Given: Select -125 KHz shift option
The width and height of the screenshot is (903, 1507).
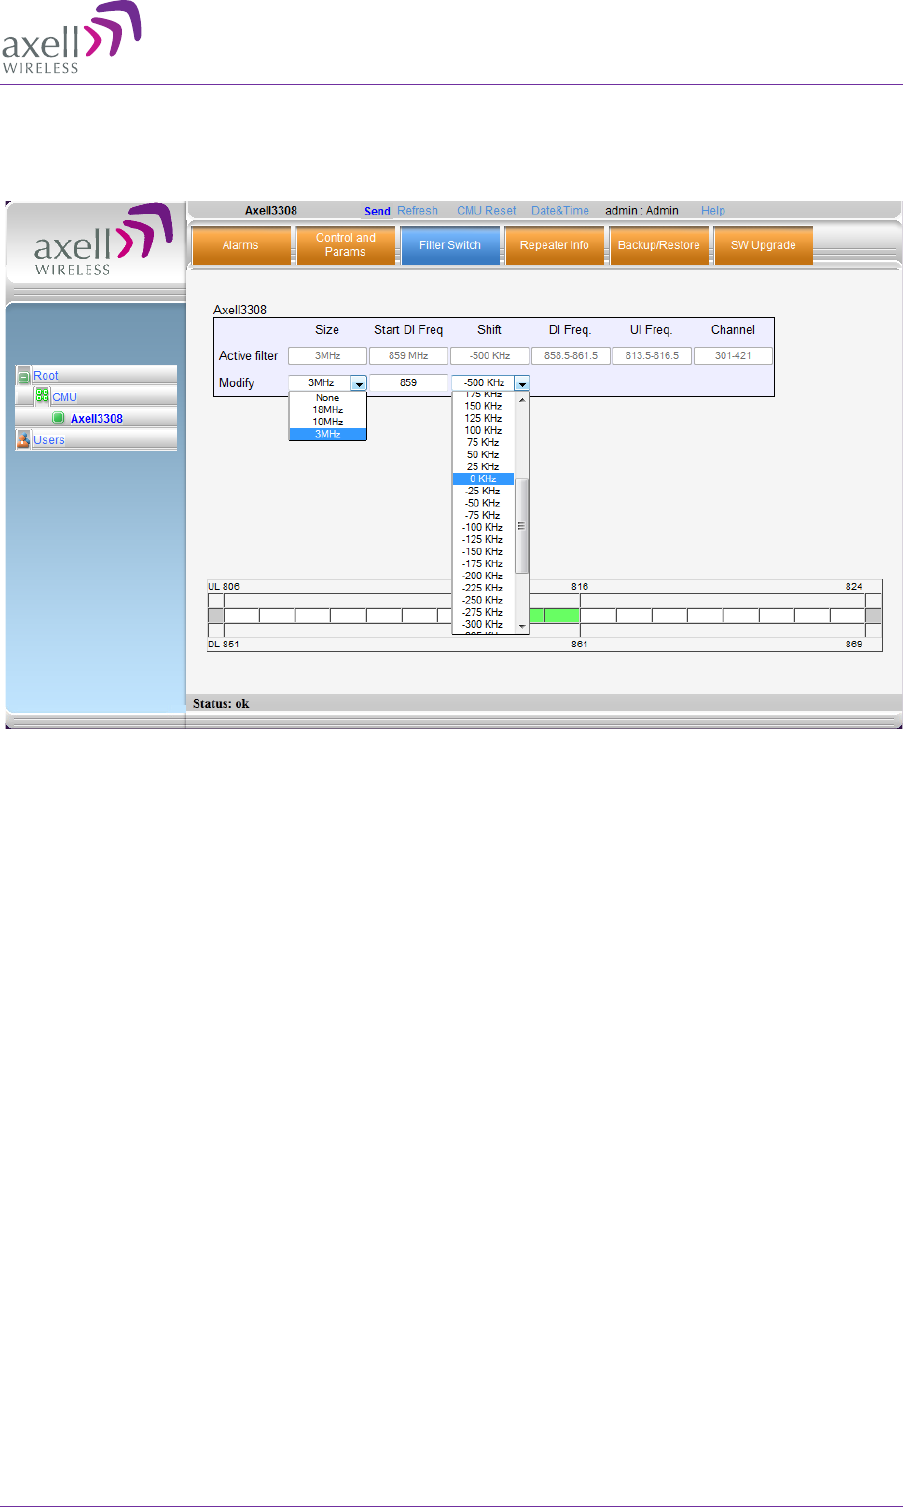Looking at the screenshot, I should pos(483,539).
